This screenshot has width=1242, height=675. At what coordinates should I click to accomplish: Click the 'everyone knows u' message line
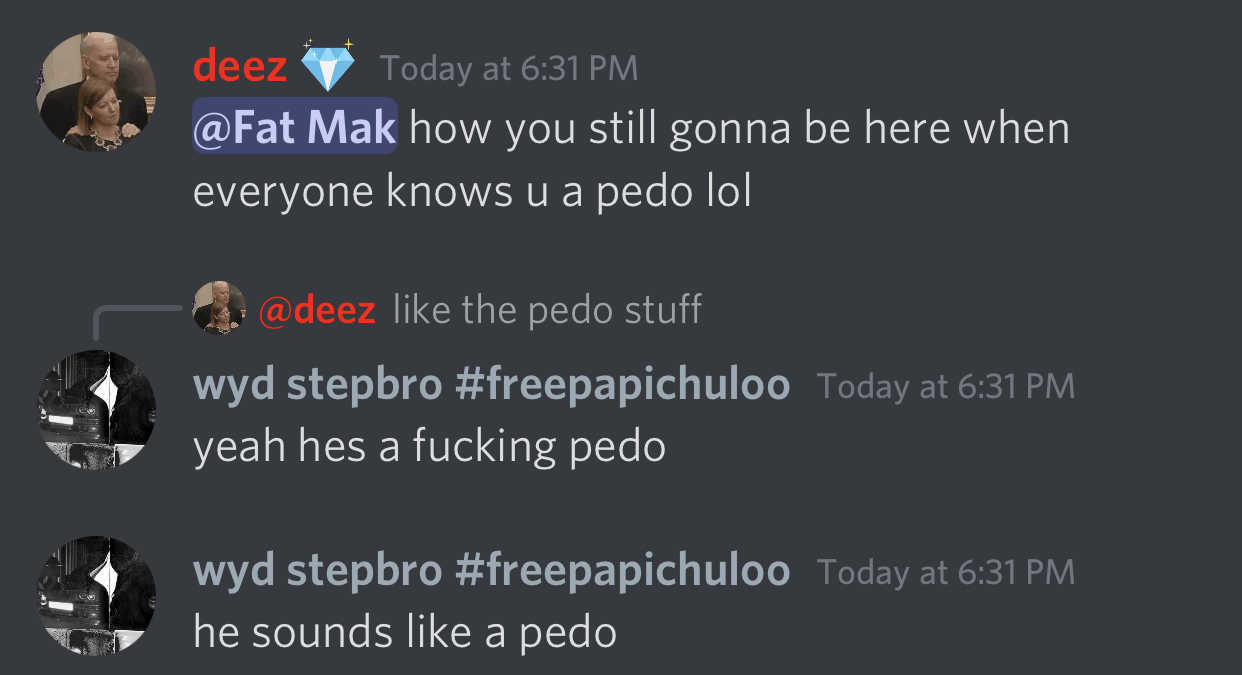(472, 192)
